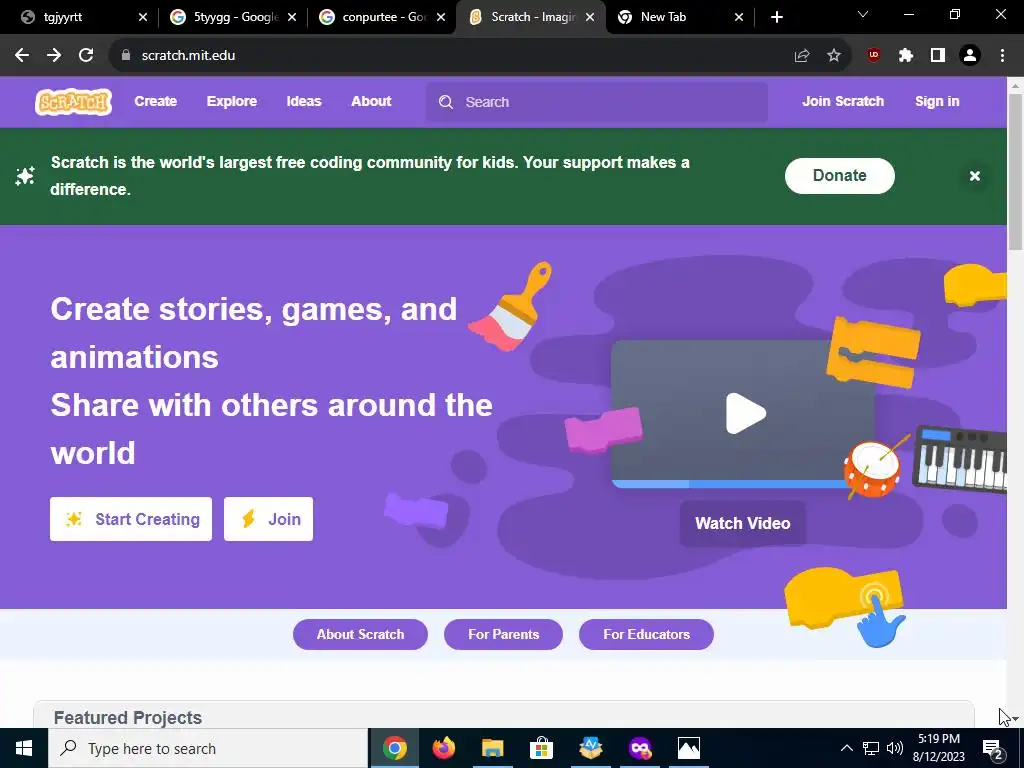
Task: Click the Start Creating button
Action: tap(131, 519)
